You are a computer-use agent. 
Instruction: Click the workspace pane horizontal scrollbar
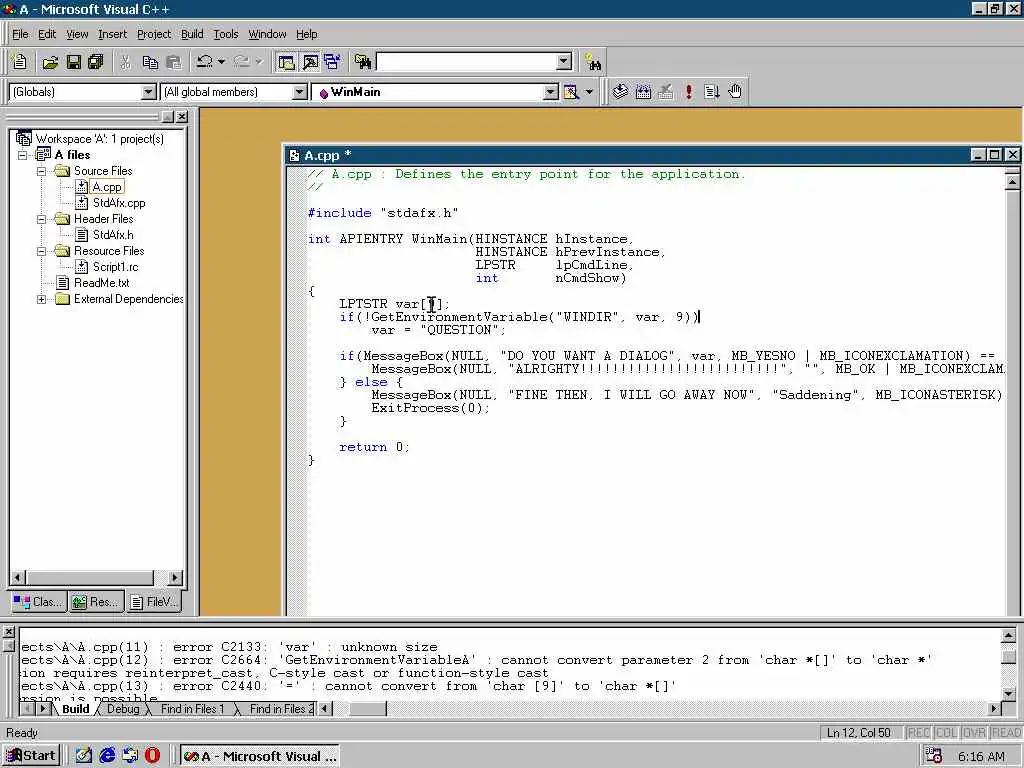pyautogui.click(x=96, y=577)
